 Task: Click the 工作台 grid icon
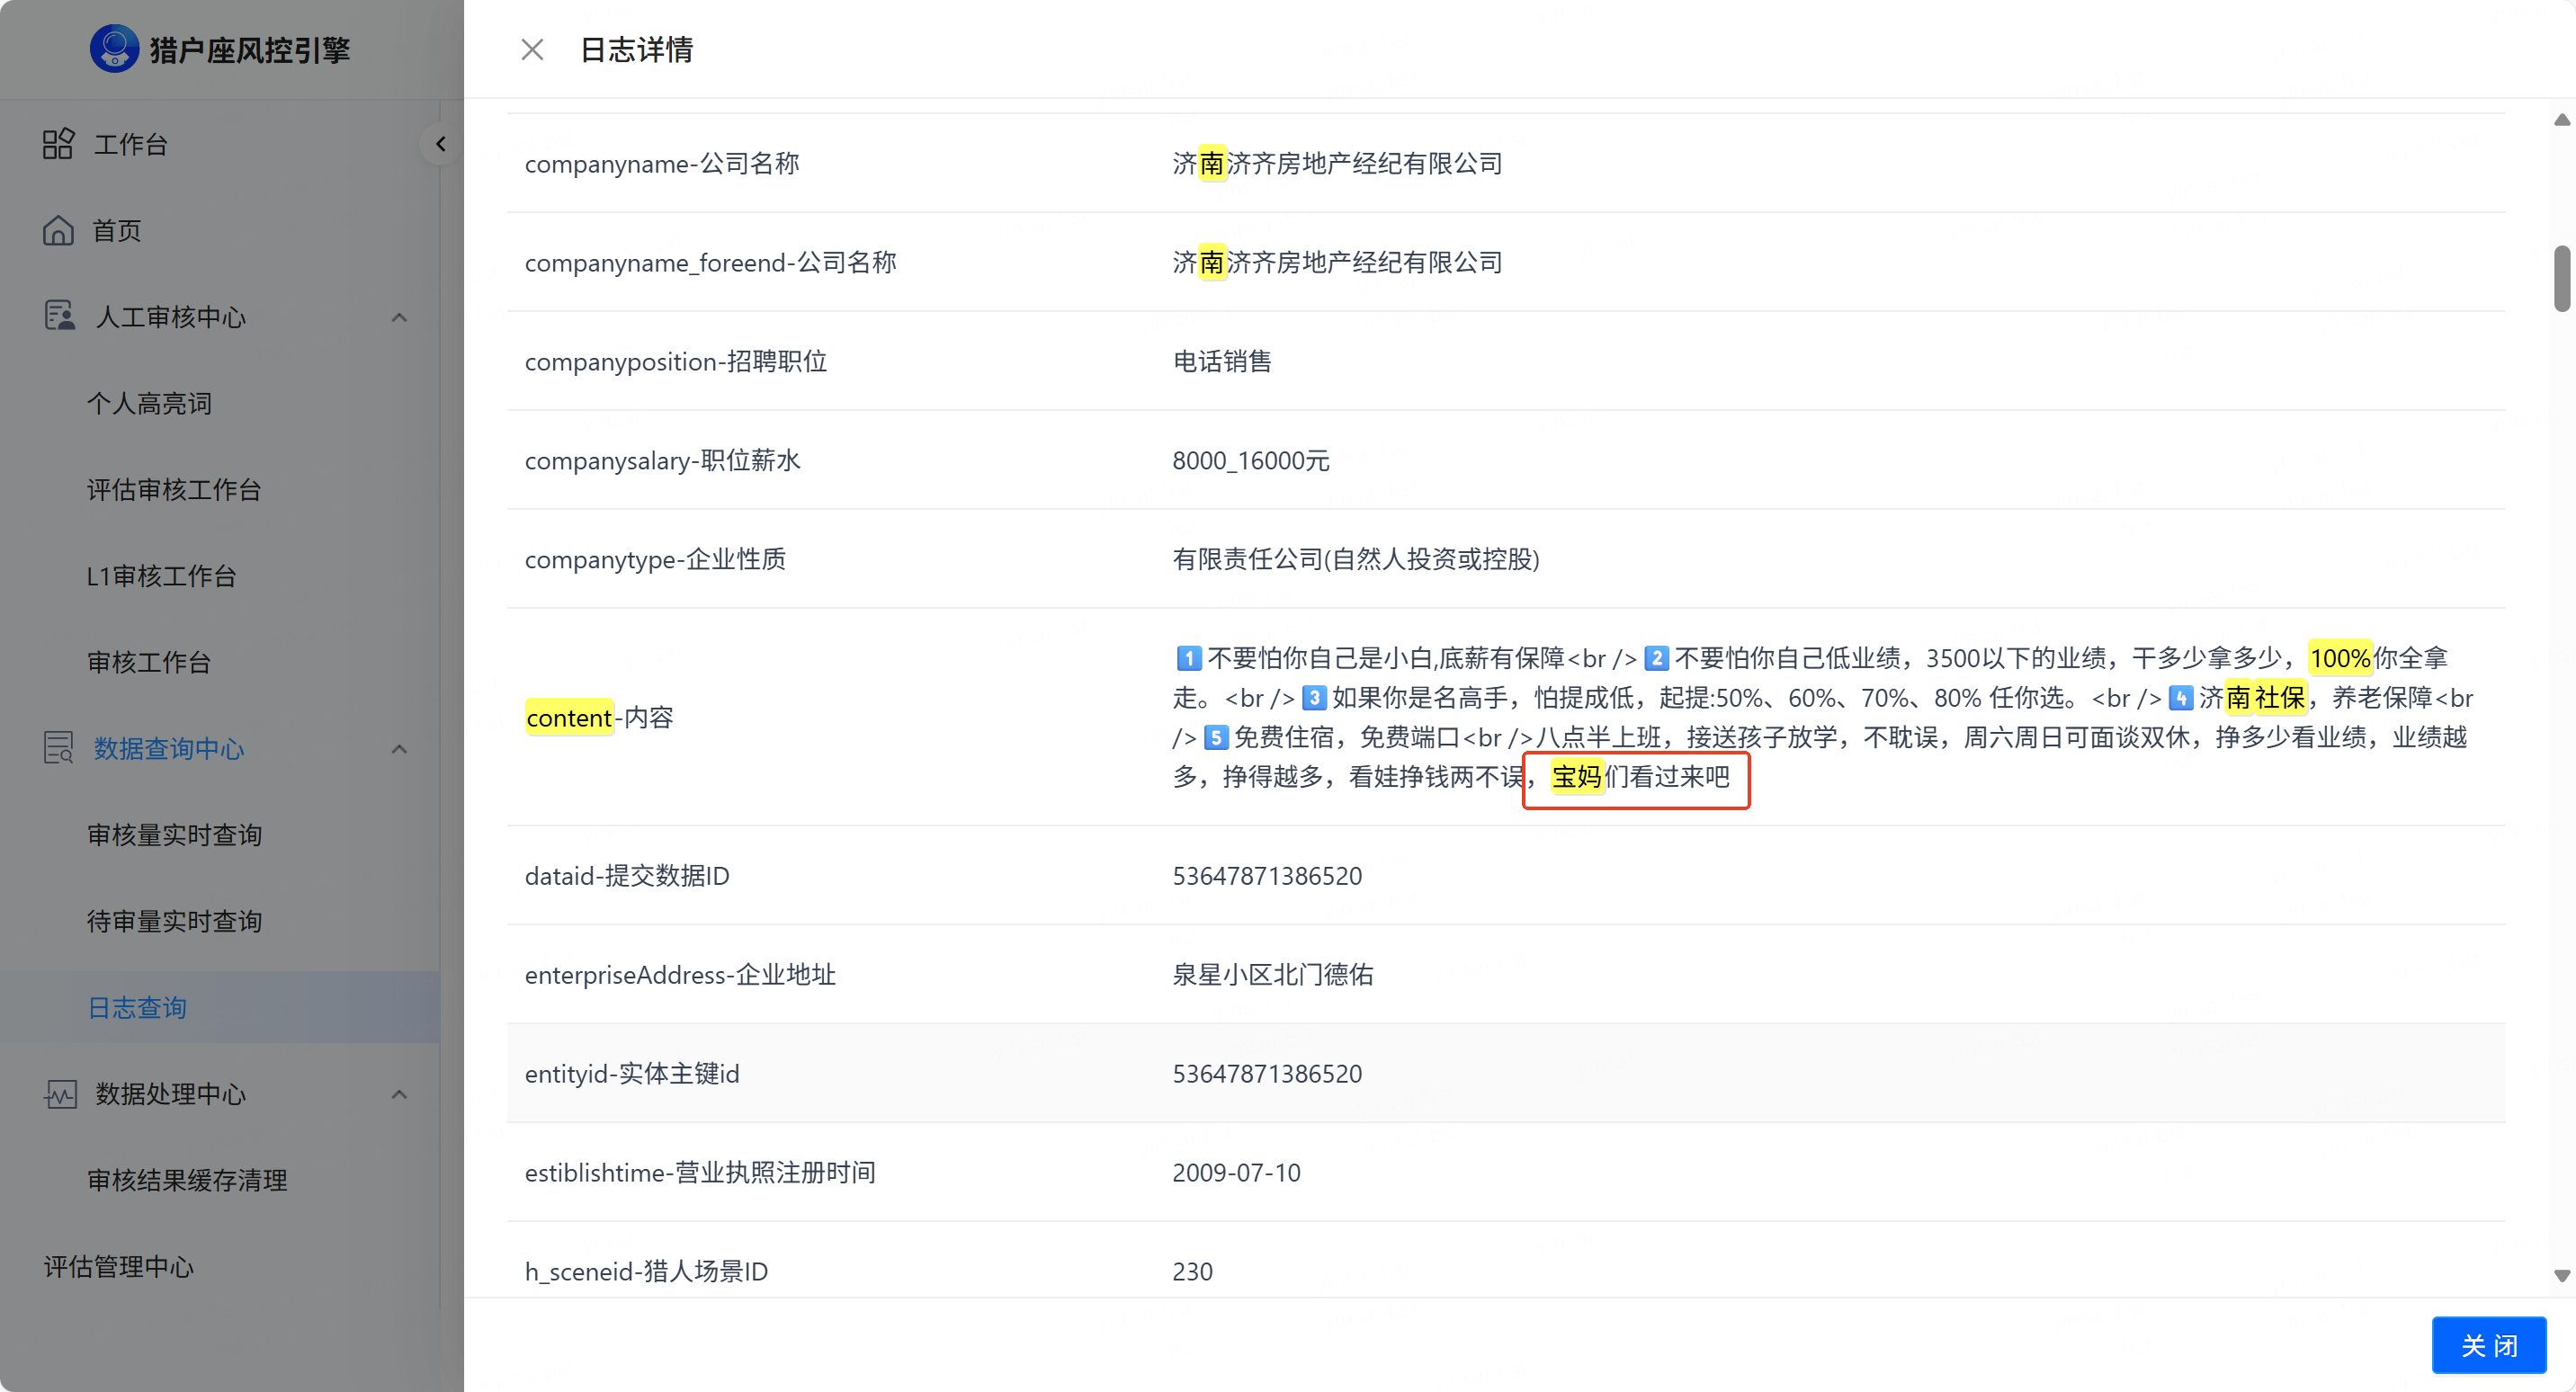tap(58, 144)
